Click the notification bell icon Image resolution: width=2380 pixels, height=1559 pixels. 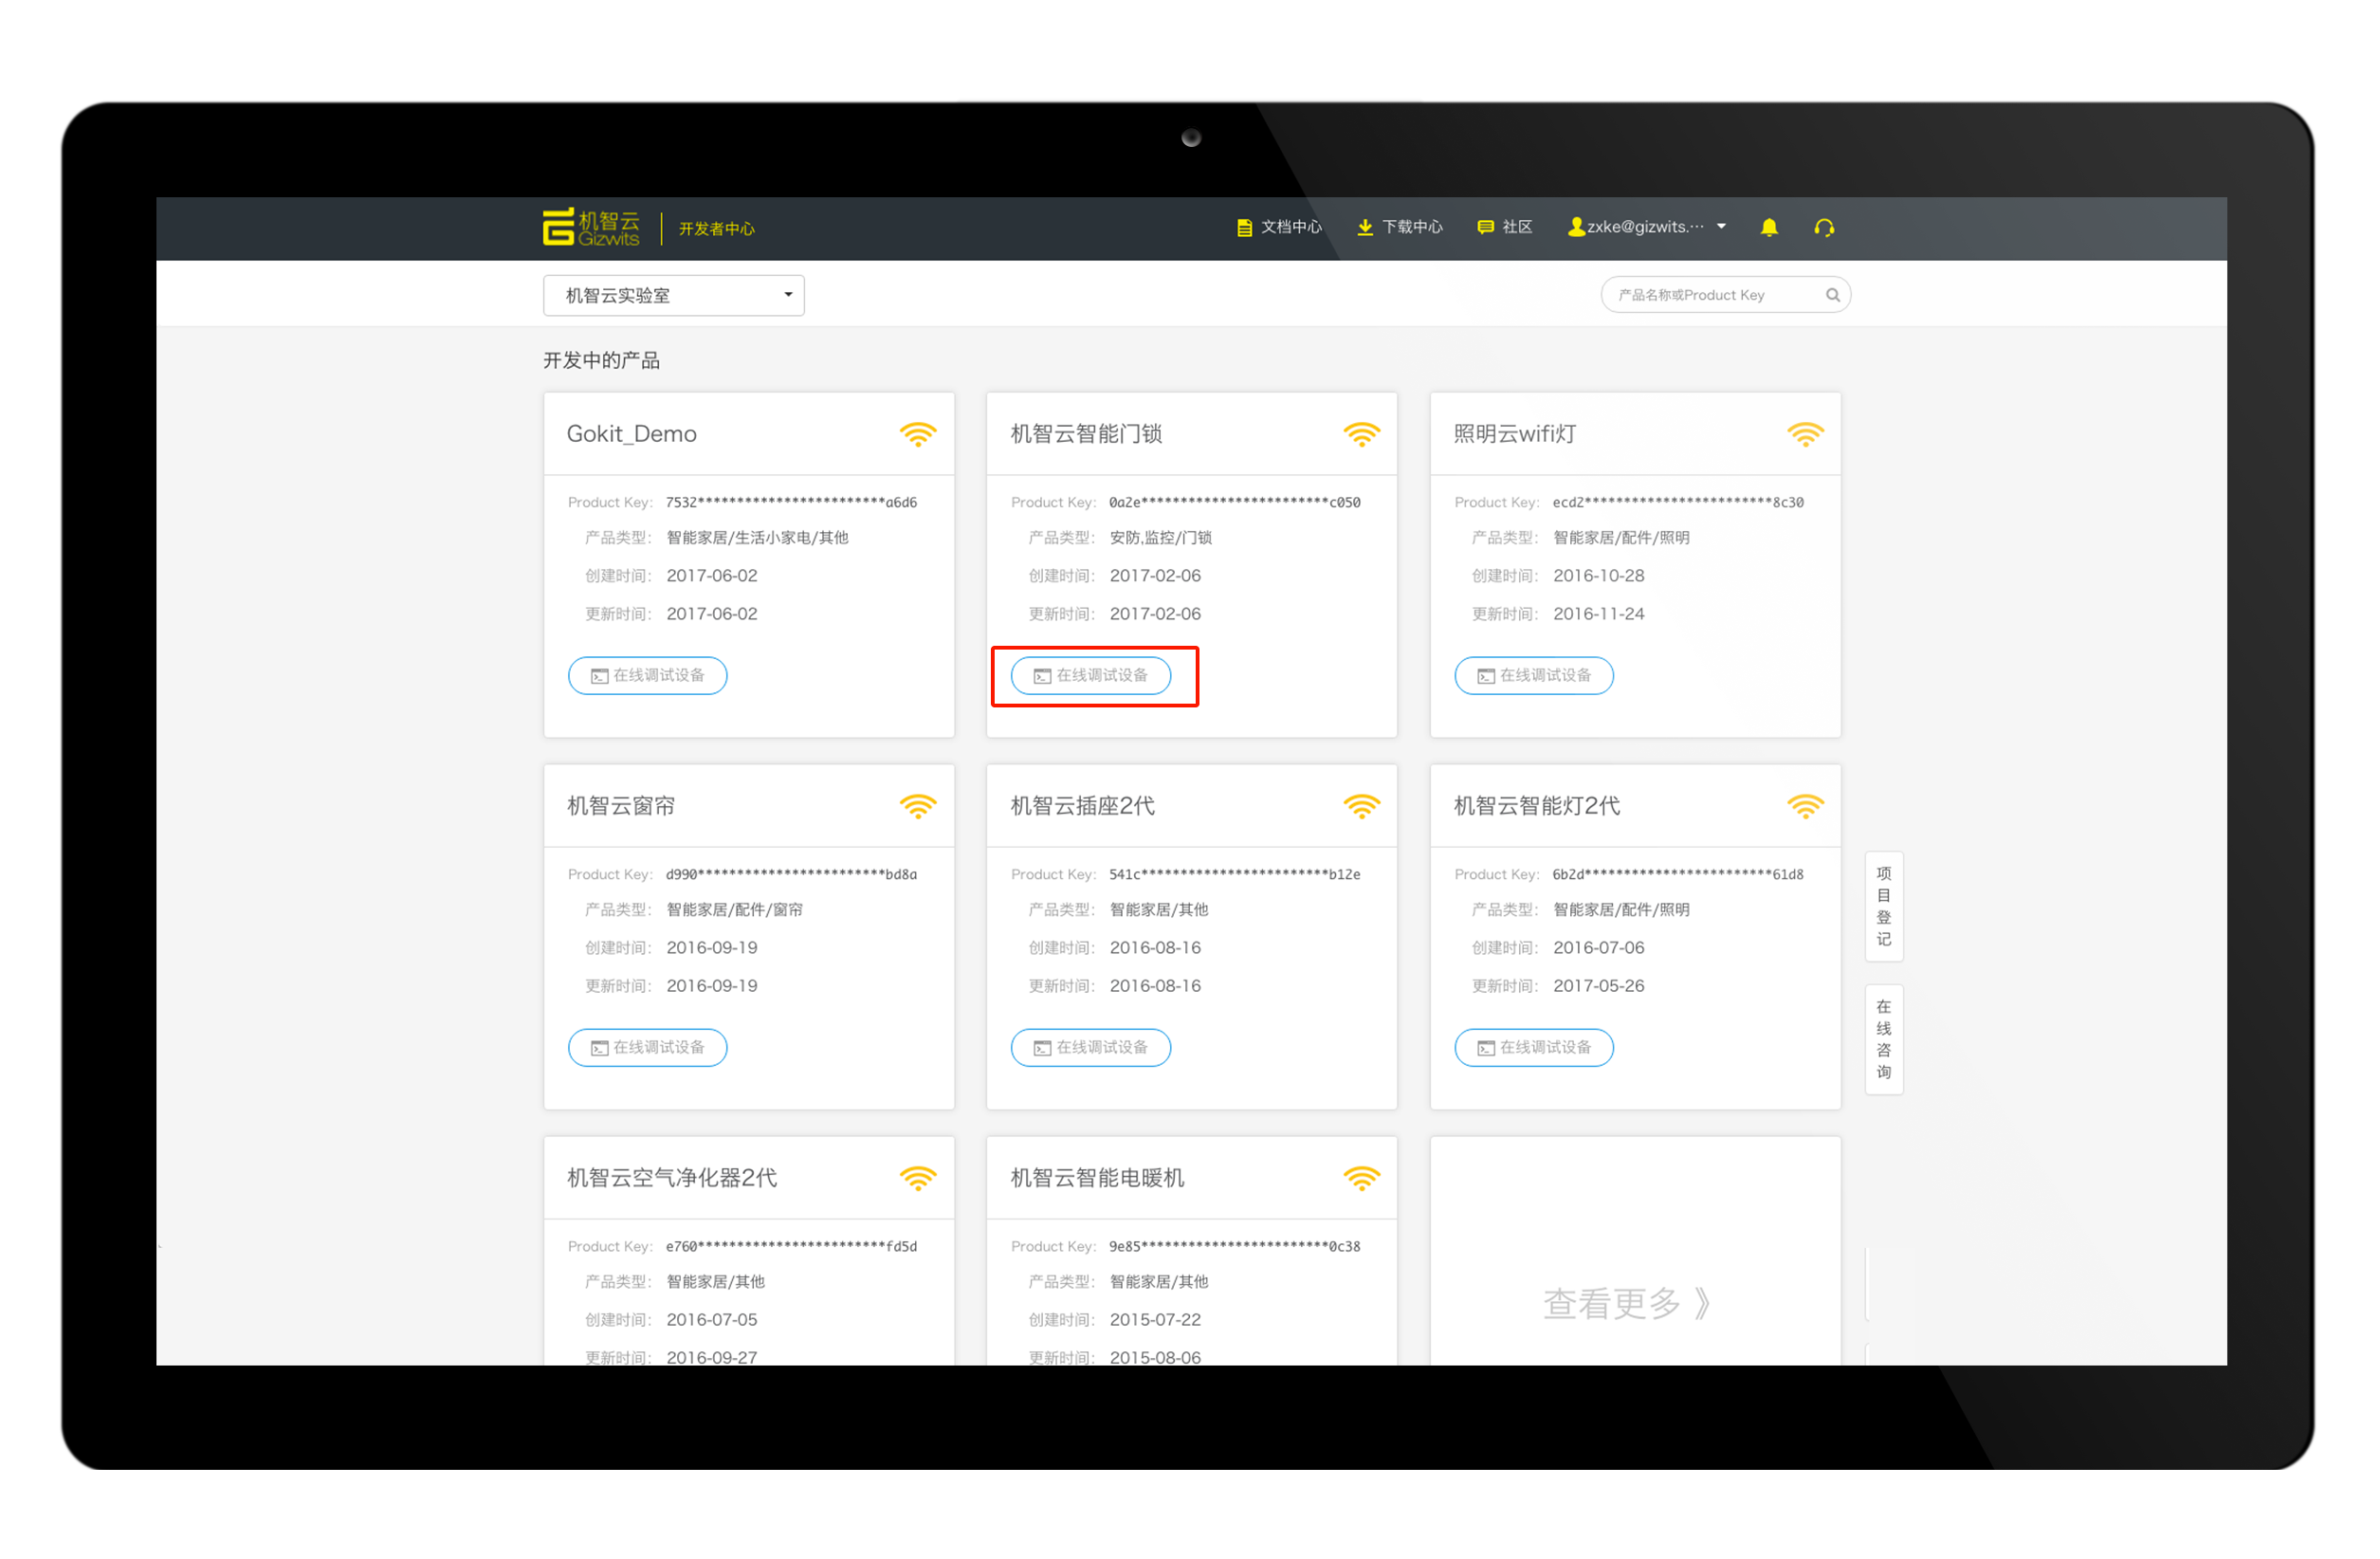click(x=1768, y=228)
